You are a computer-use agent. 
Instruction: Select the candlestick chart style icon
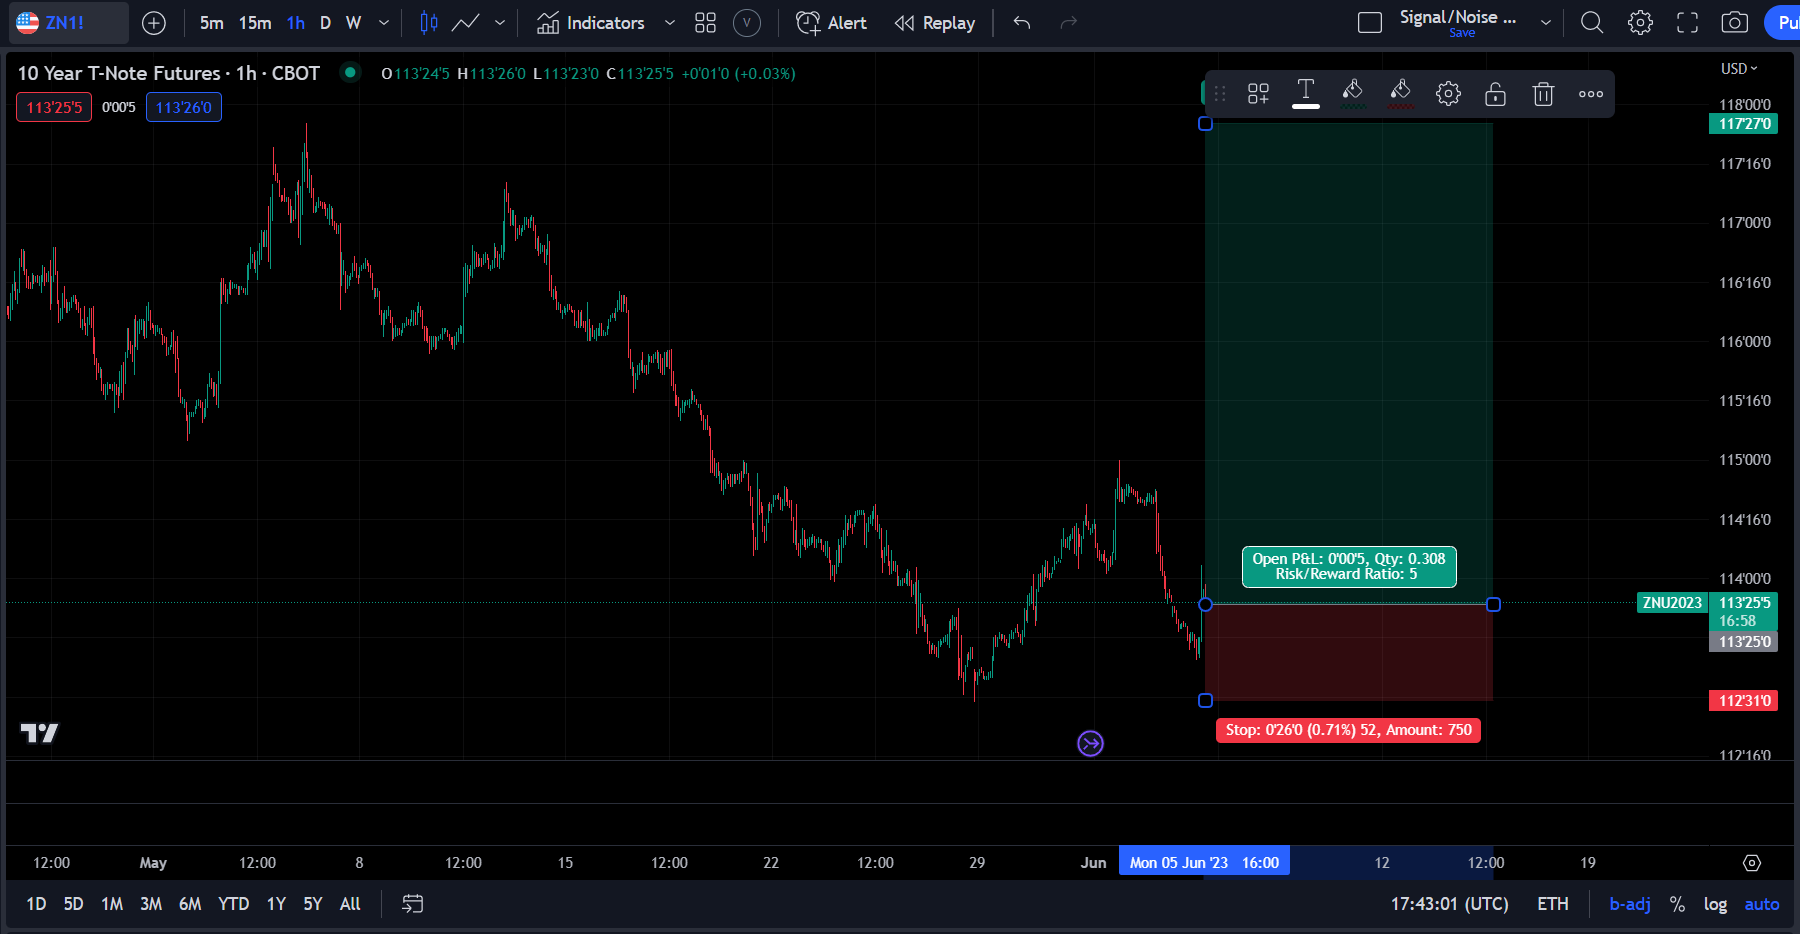(x=428, y=22)
